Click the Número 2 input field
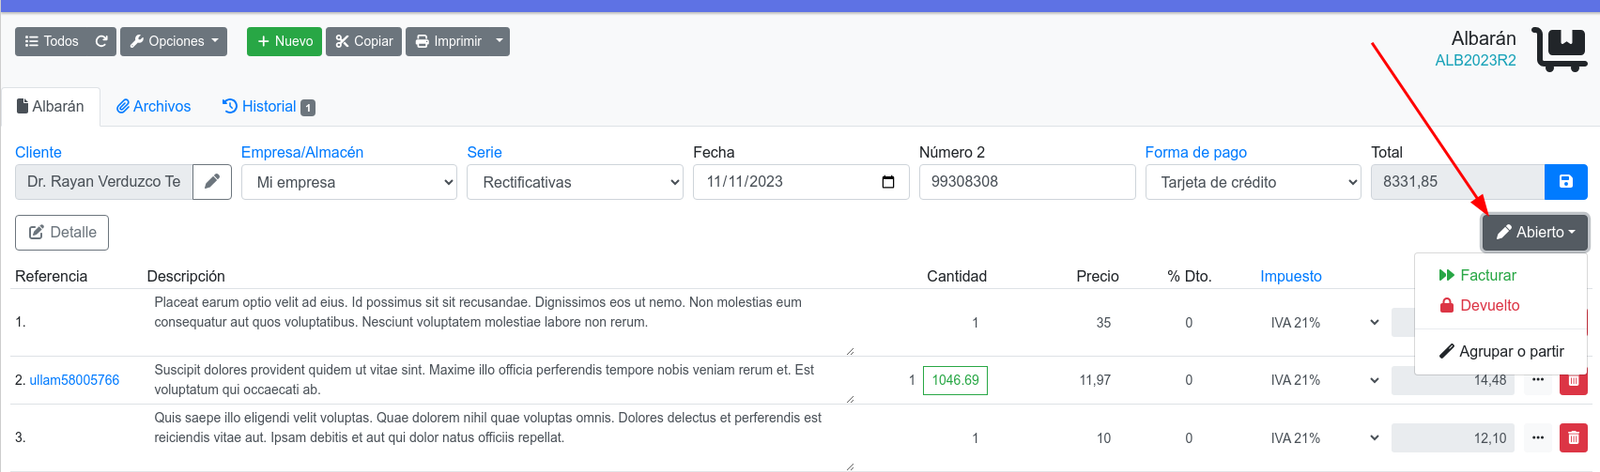1600x472 pixels. [1027, 182]
